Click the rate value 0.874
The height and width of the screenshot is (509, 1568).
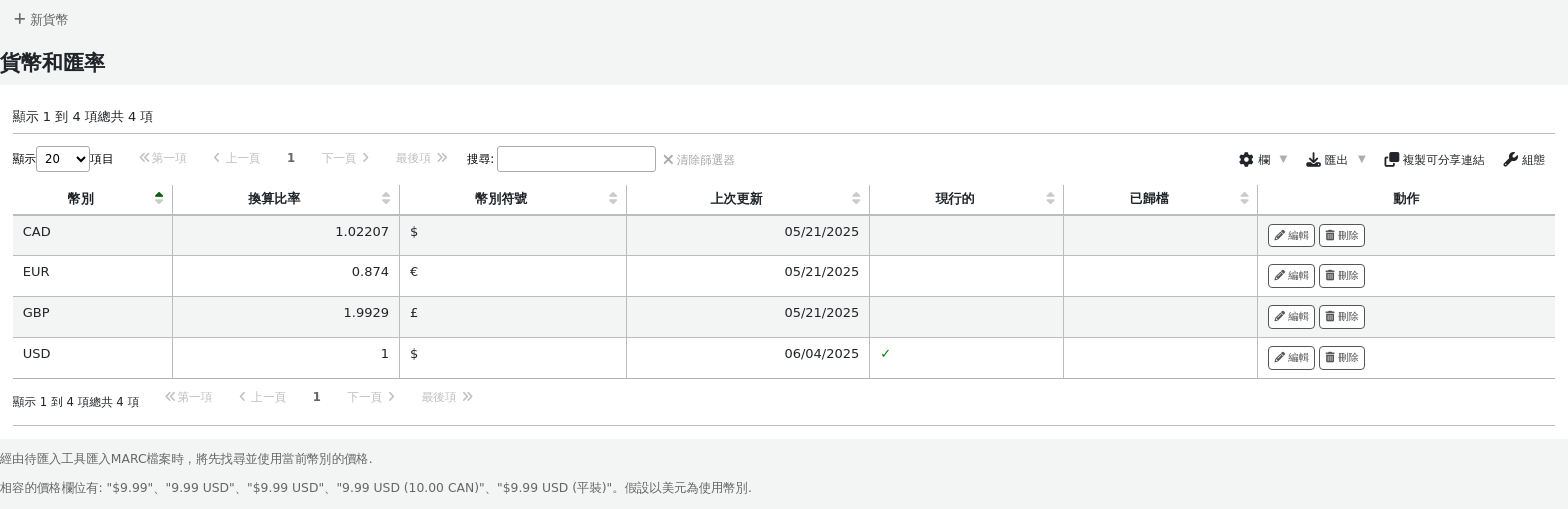(x=370, y=272)
